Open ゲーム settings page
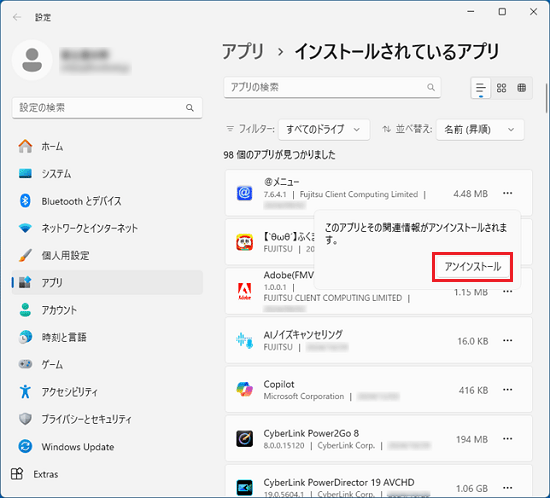Screen dimensions: 550x498 click(x=107, y=364)
